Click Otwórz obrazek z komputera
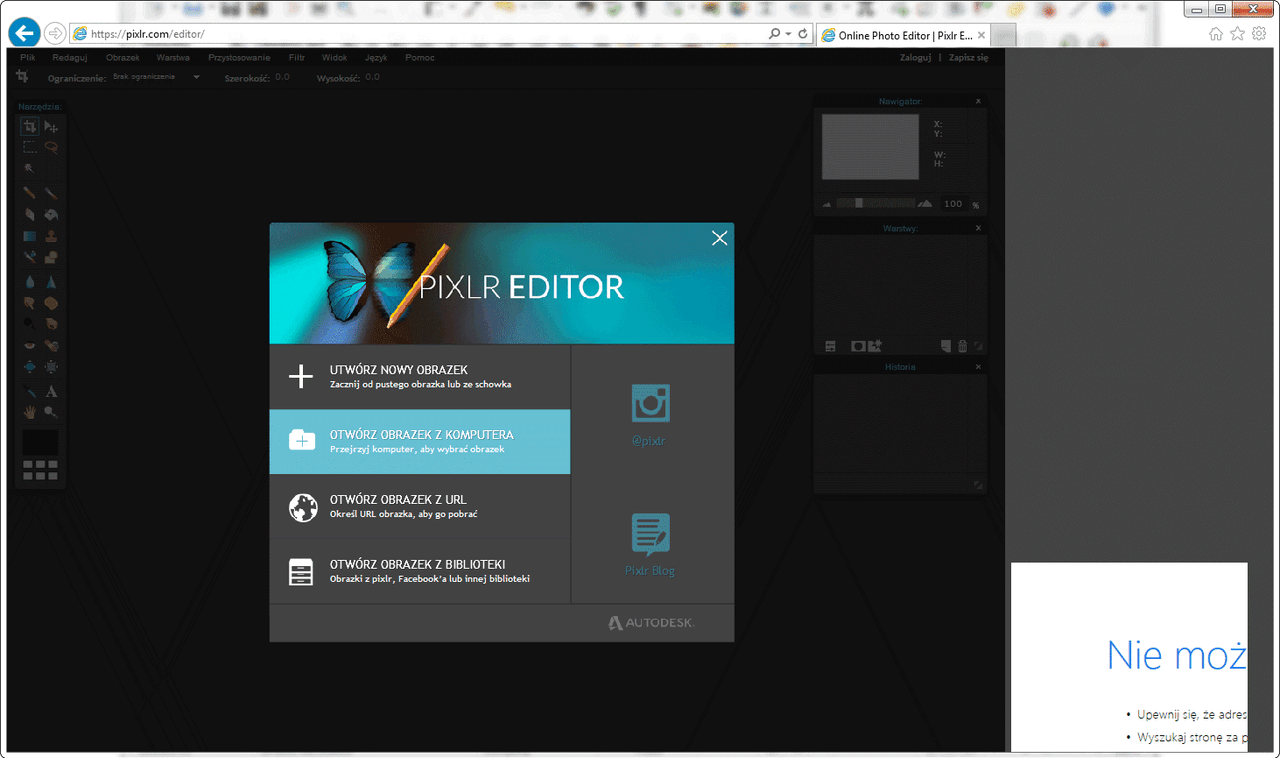1280x758 pixels. [420, 441]
